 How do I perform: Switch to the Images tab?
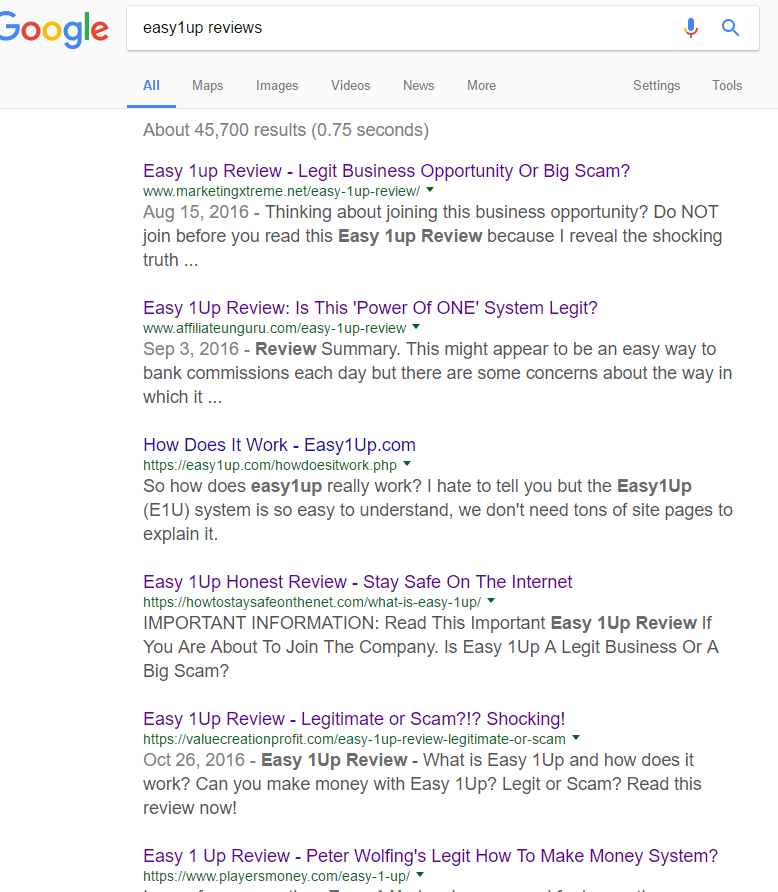click(x=277, y=85)
